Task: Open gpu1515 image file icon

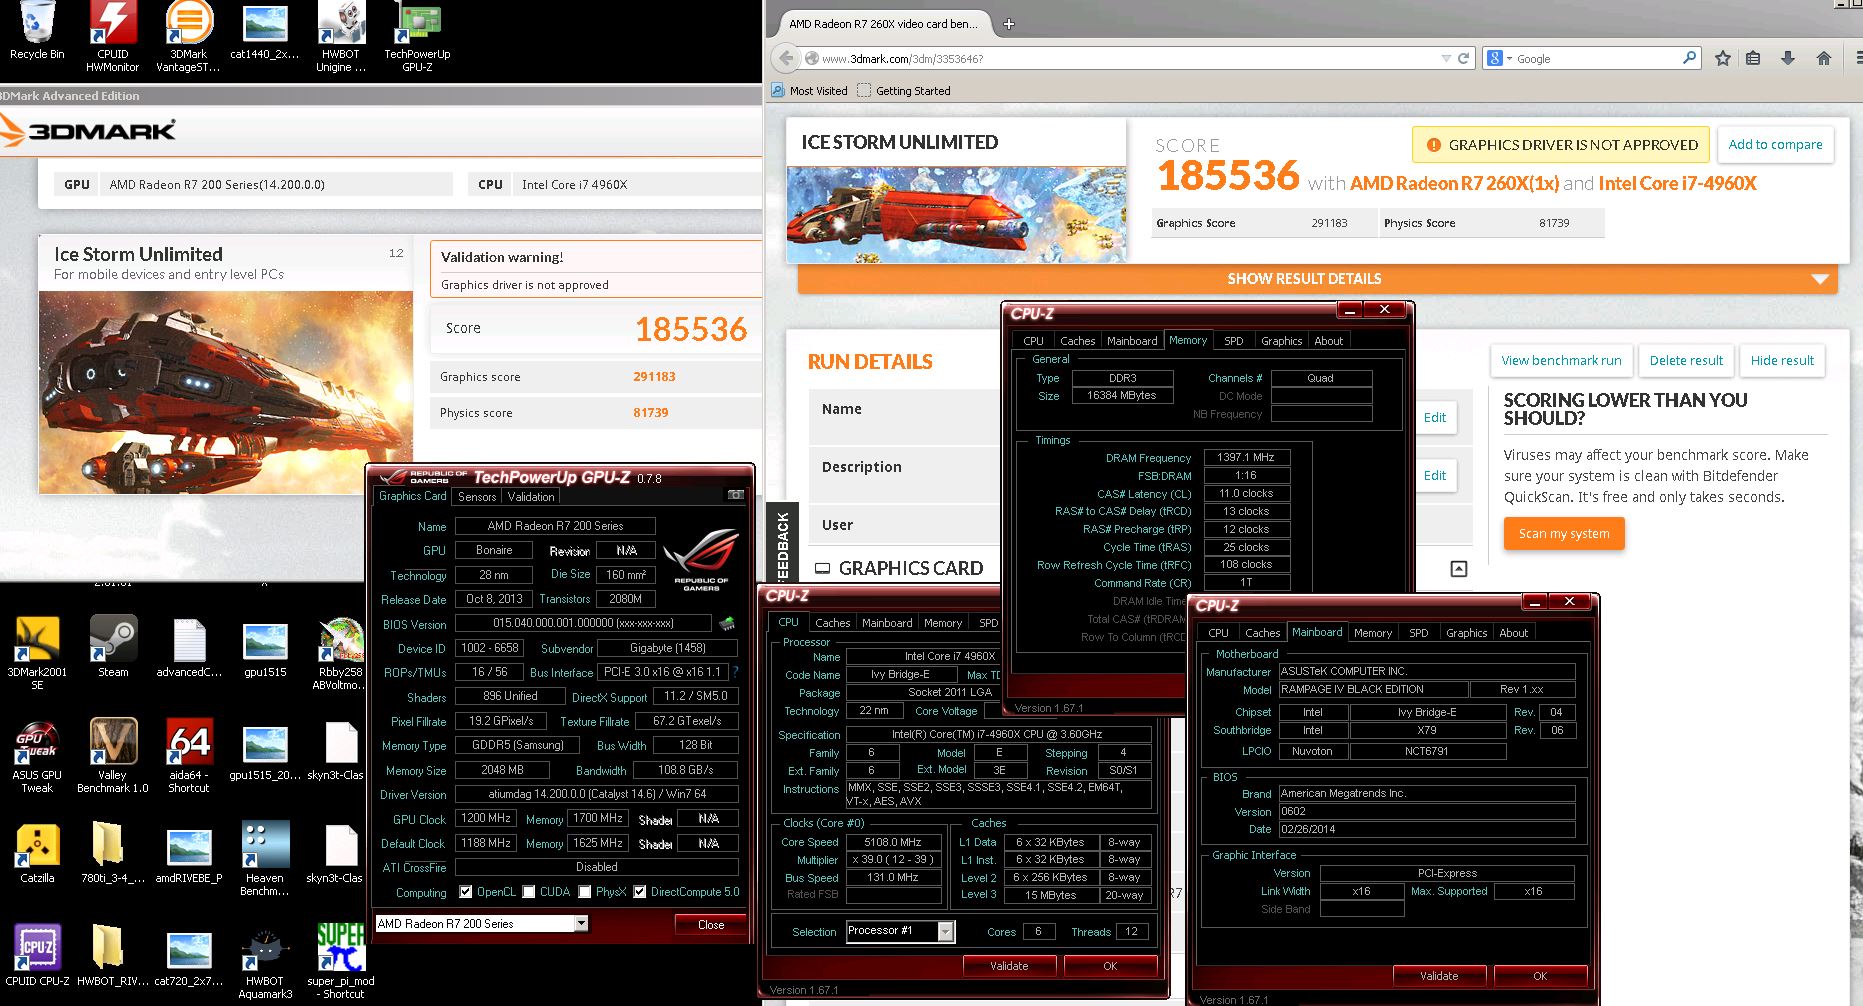Action: [x=265, y=647]
